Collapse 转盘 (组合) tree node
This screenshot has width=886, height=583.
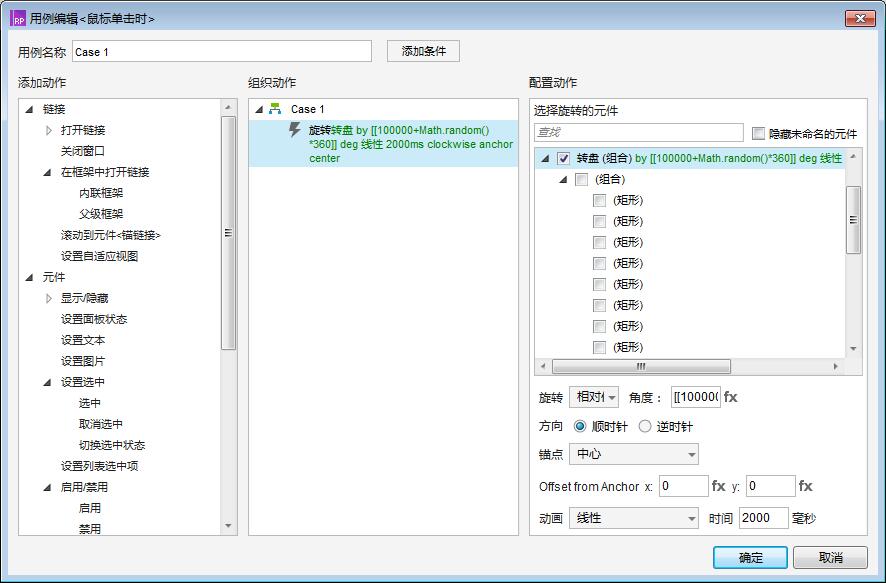(545, 159)
